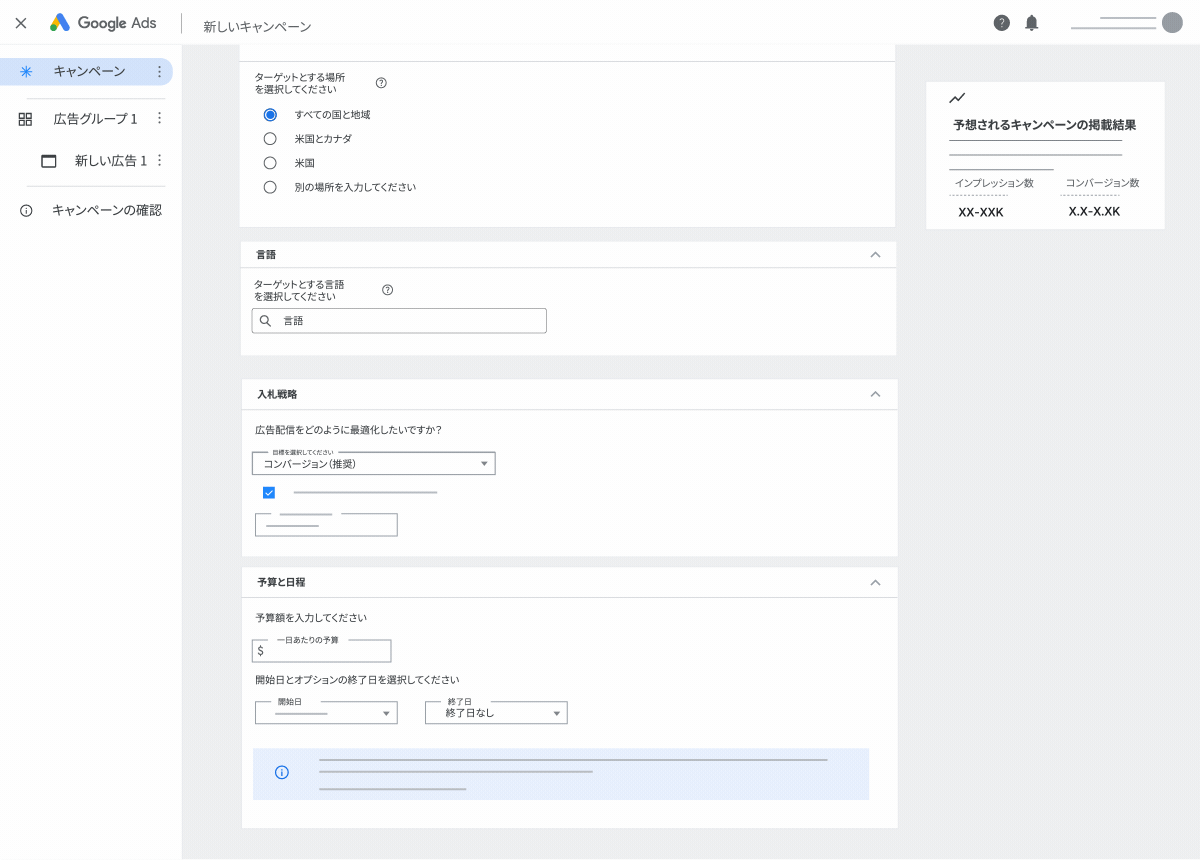Click the 広告グループ 1 grid icon
The width and height of the screenshot is (1200, 860).
(x=26, y=119)
